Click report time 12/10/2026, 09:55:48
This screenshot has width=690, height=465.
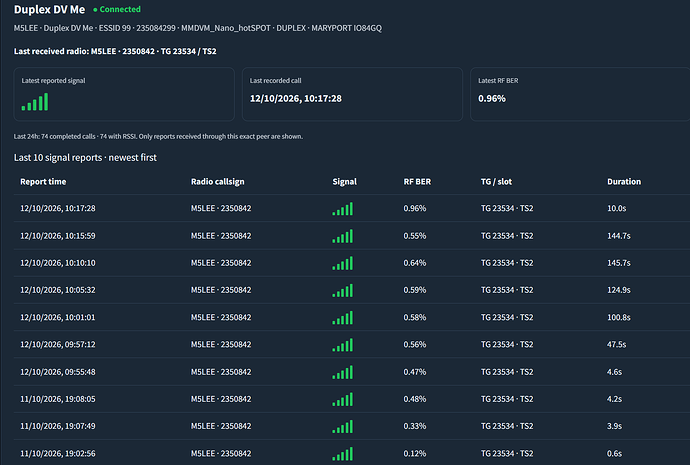point(58,372)
